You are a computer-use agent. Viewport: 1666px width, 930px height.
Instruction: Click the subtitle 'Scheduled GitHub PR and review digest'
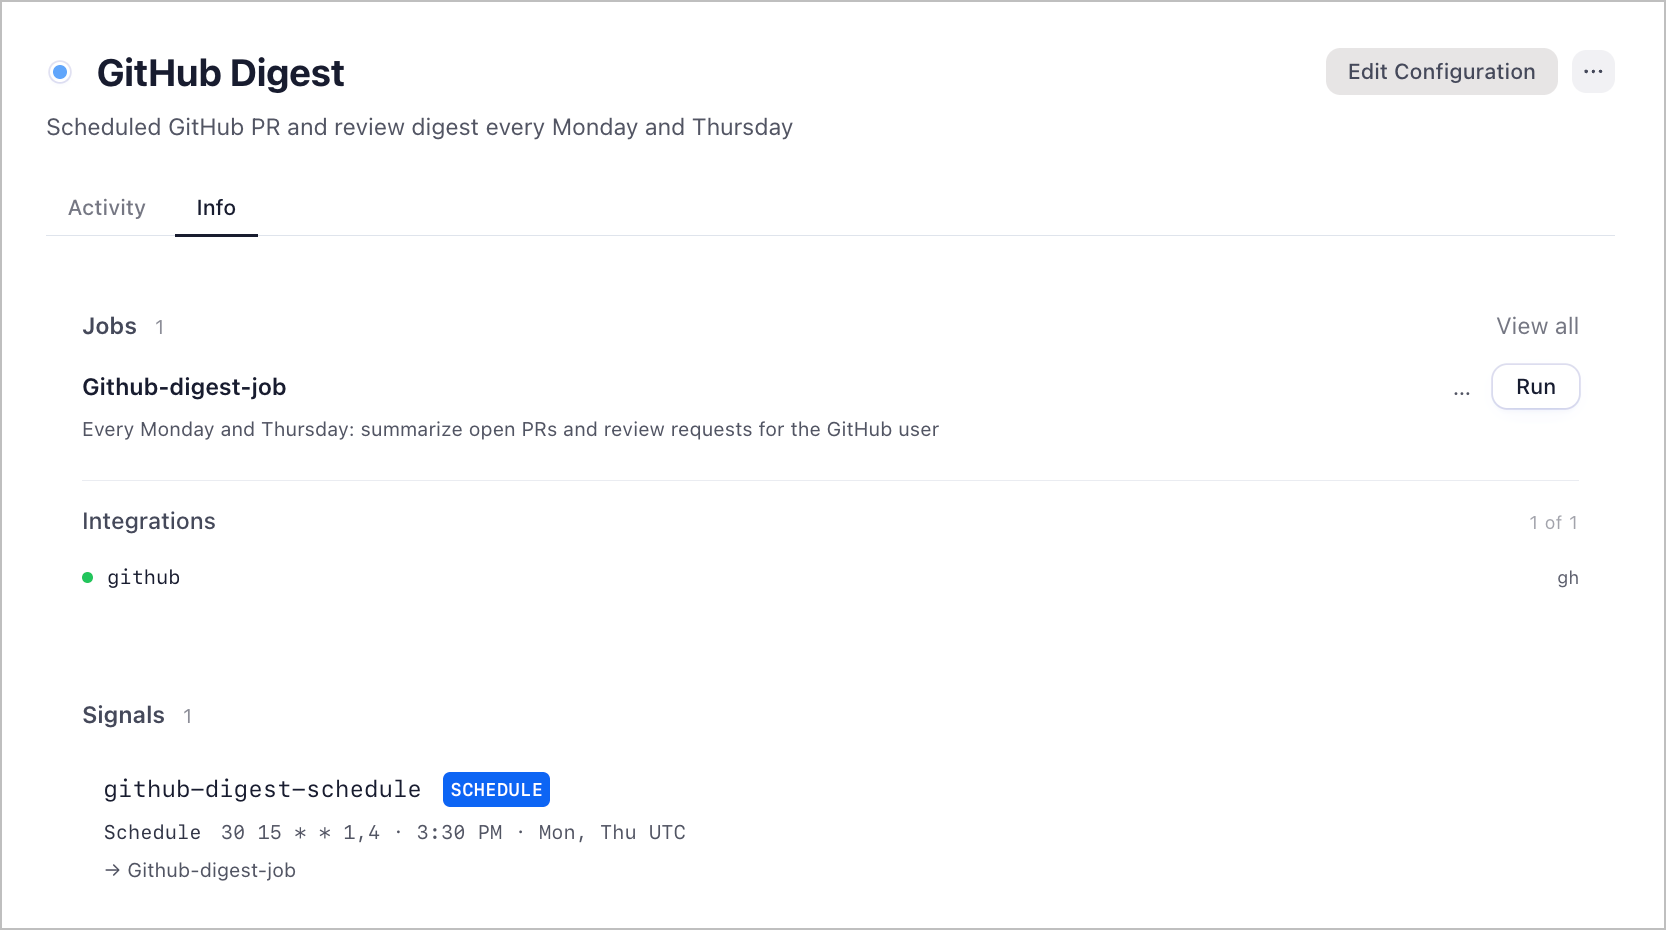click(x=420, y=127)
